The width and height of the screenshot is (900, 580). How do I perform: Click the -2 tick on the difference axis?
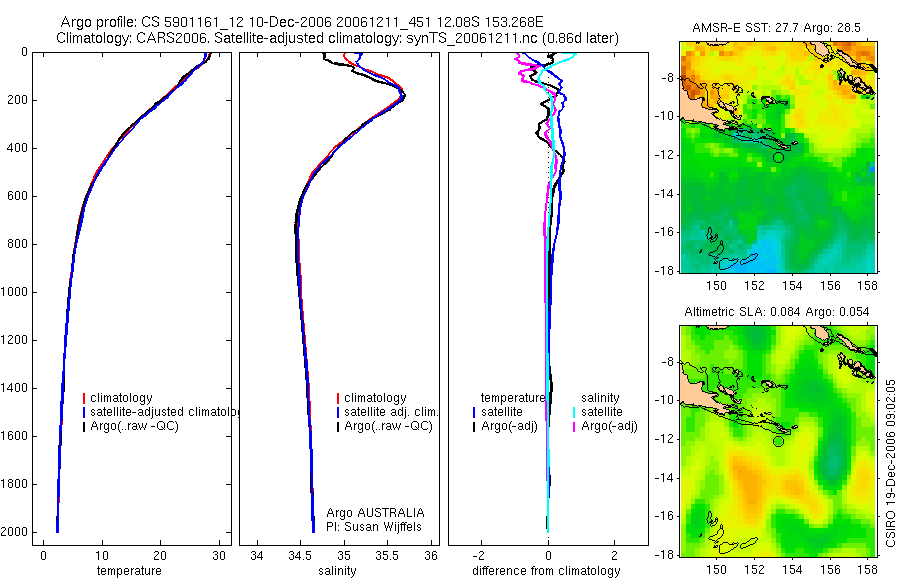point(480,556)
